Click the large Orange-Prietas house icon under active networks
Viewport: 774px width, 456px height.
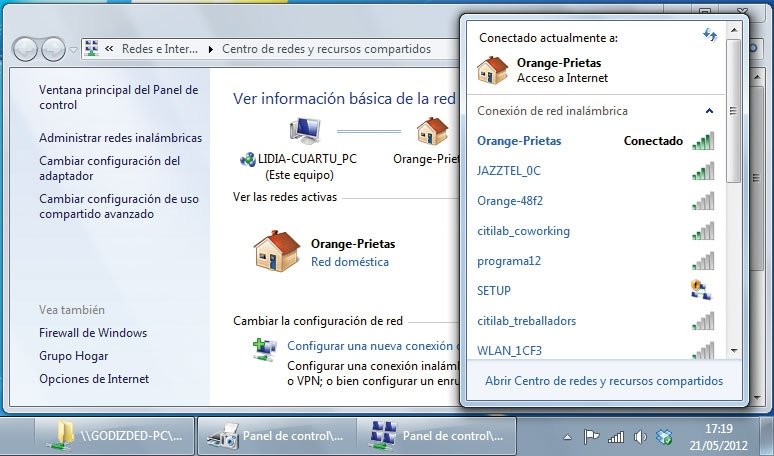(276, 251)
